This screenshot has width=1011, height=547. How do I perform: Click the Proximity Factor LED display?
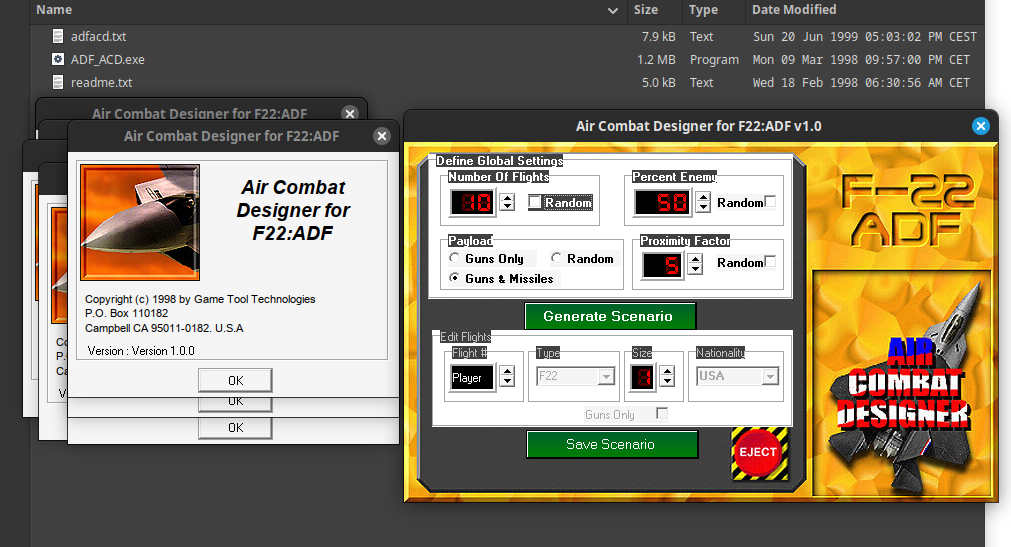tap(662, 264)
